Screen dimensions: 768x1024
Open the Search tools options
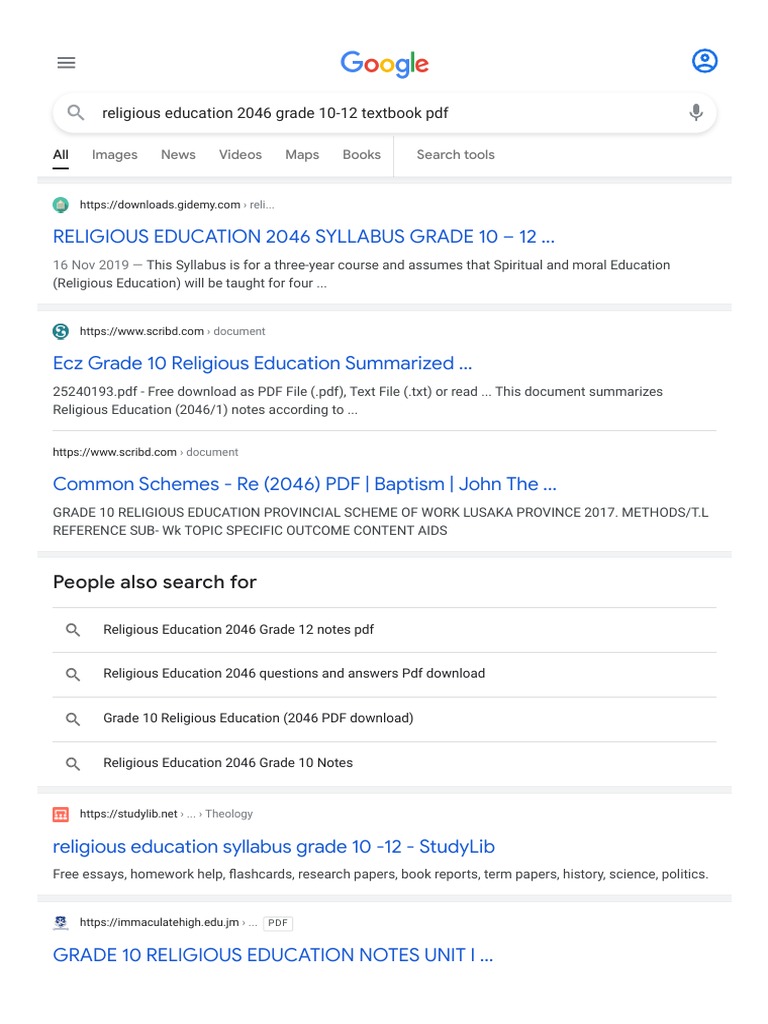coord(455,155)
